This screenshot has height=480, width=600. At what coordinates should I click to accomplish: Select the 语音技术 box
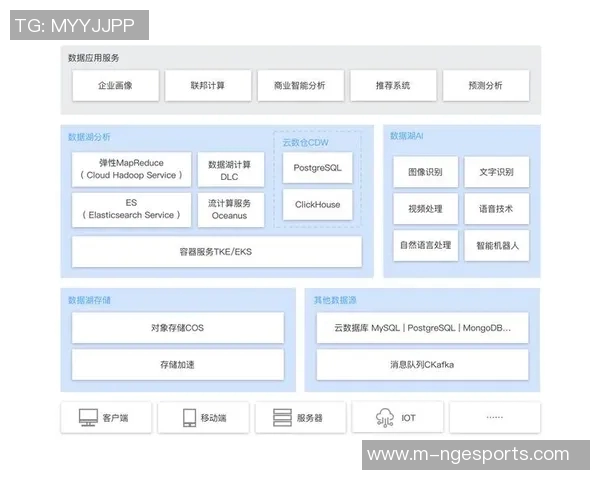click(497, 209)
